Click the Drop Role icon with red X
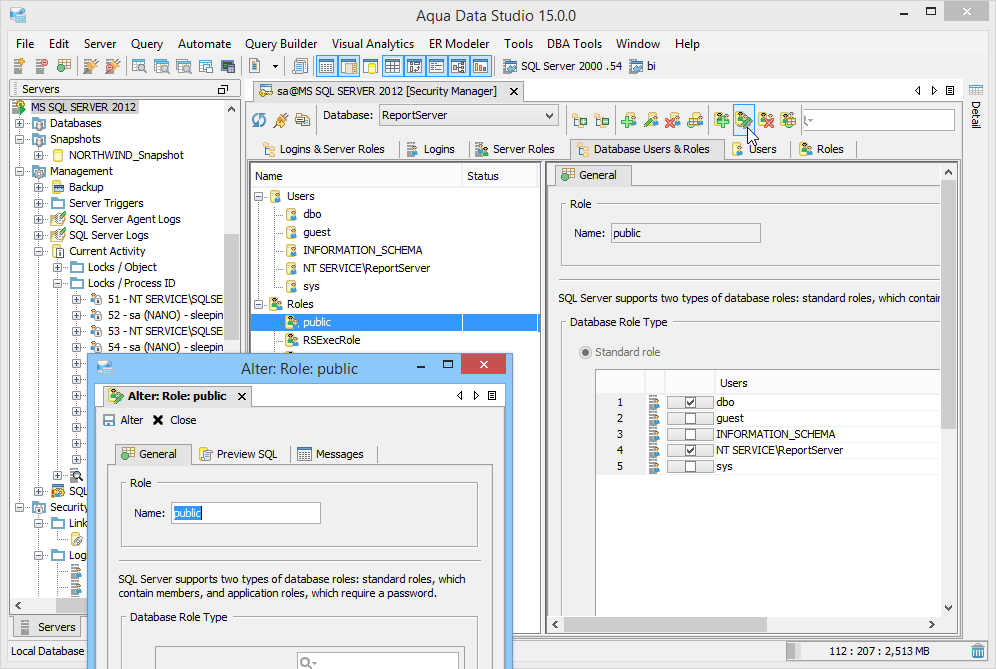Screen dimensions: 996x669 pyautogui.click(x=766, y=119)
